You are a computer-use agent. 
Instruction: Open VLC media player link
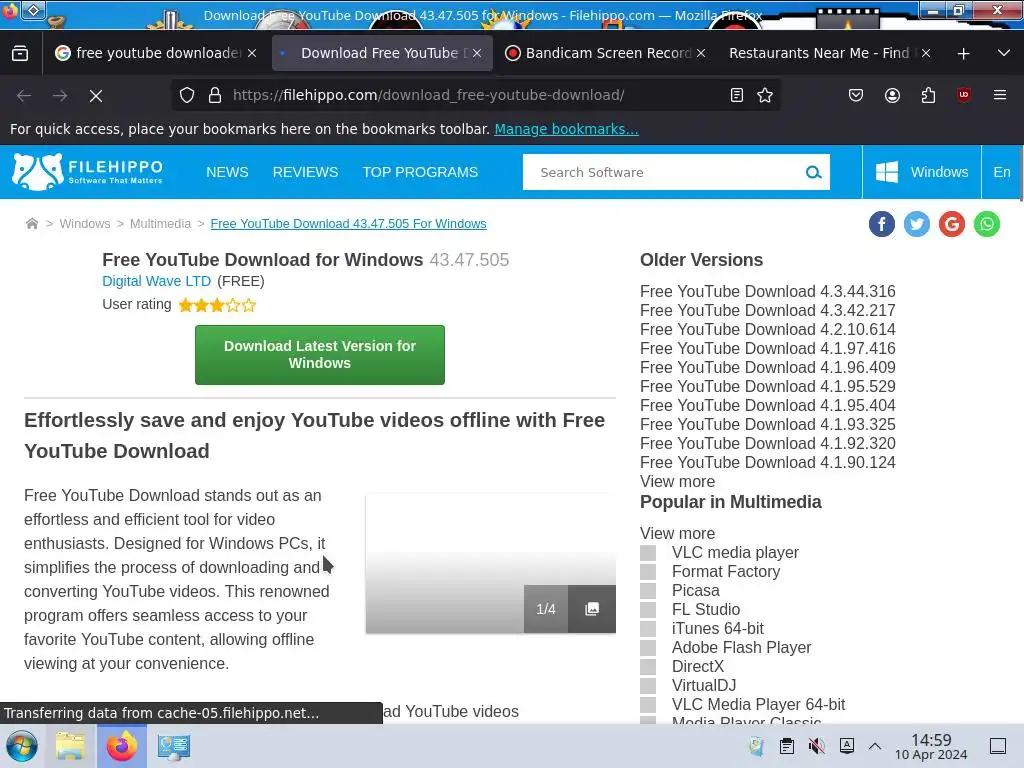tap(735, 552)
